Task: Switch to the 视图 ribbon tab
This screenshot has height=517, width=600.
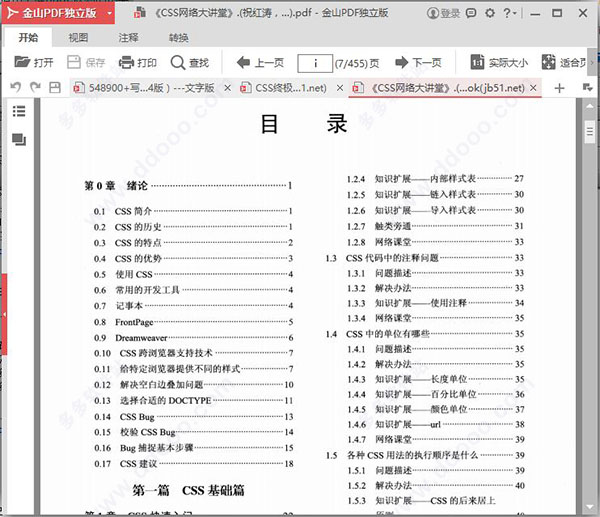Action: click(x=78, y=38)
